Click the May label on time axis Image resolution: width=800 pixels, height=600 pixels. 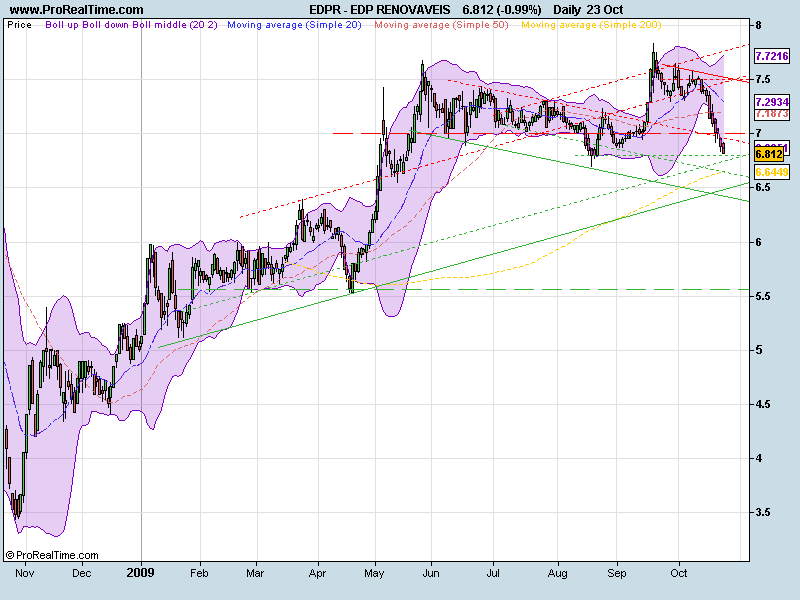pos(374,573)
